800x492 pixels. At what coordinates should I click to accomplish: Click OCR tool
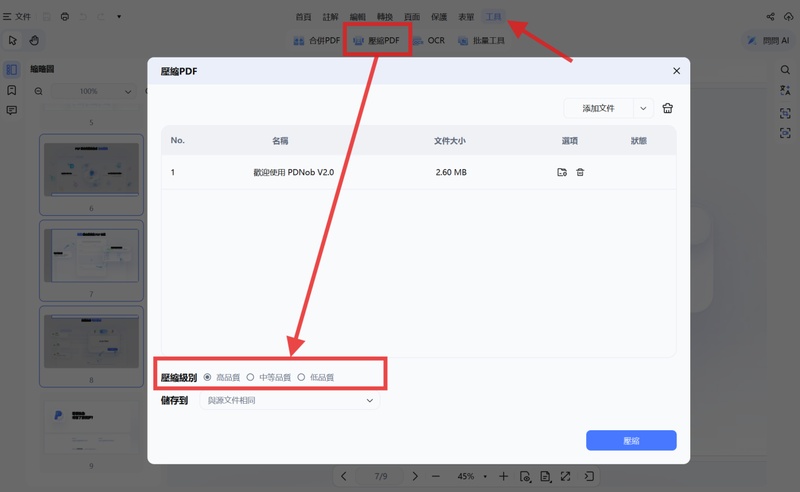[429, 40]
